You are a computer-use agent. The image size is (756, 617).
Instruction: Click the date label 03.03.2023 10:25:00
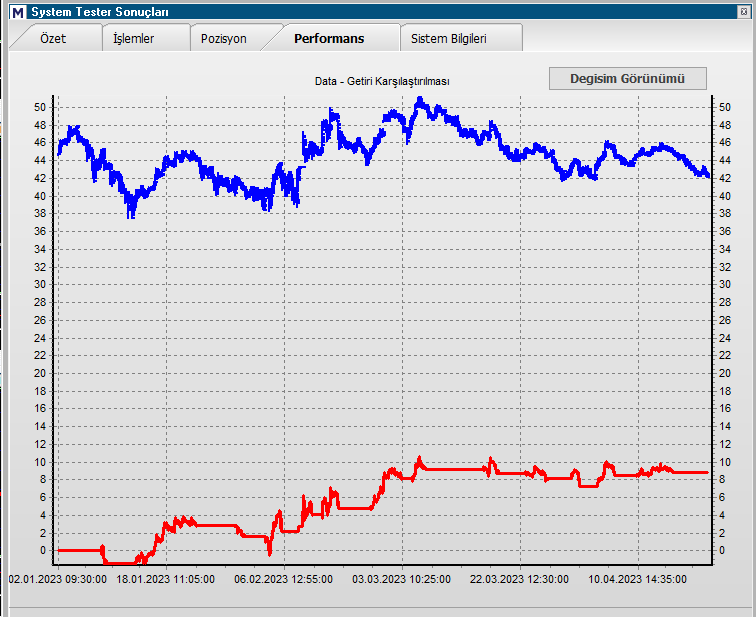402,579
